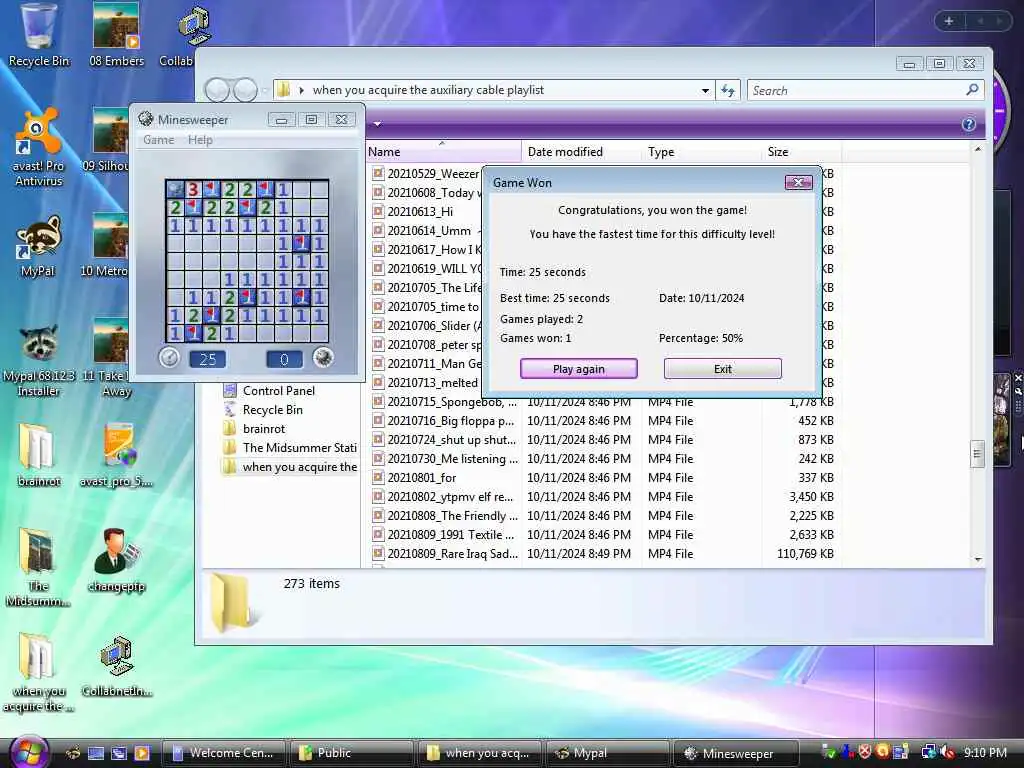Switch to Welcome Center taskbar button
Screen dimensions: 1024x768
pos(223,753)
